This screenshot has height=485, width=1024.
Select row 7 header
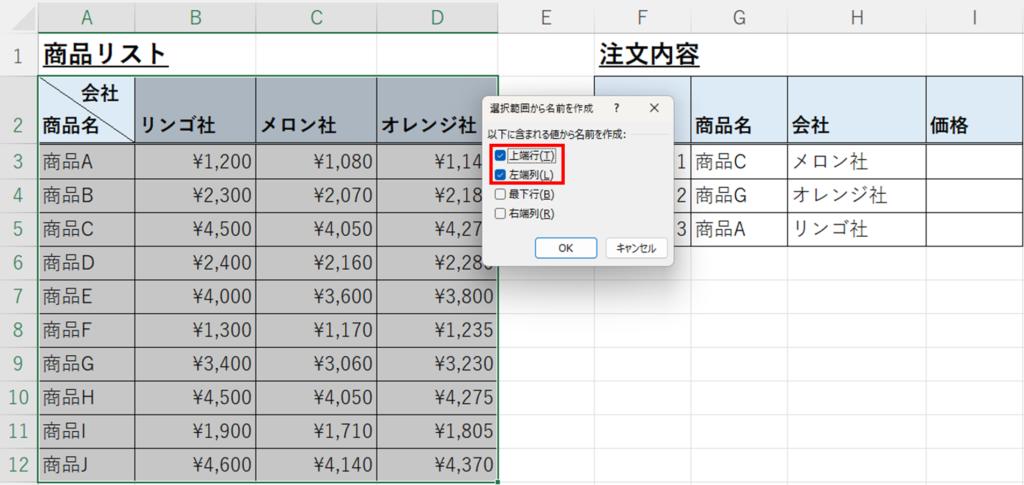coord(18,296)
